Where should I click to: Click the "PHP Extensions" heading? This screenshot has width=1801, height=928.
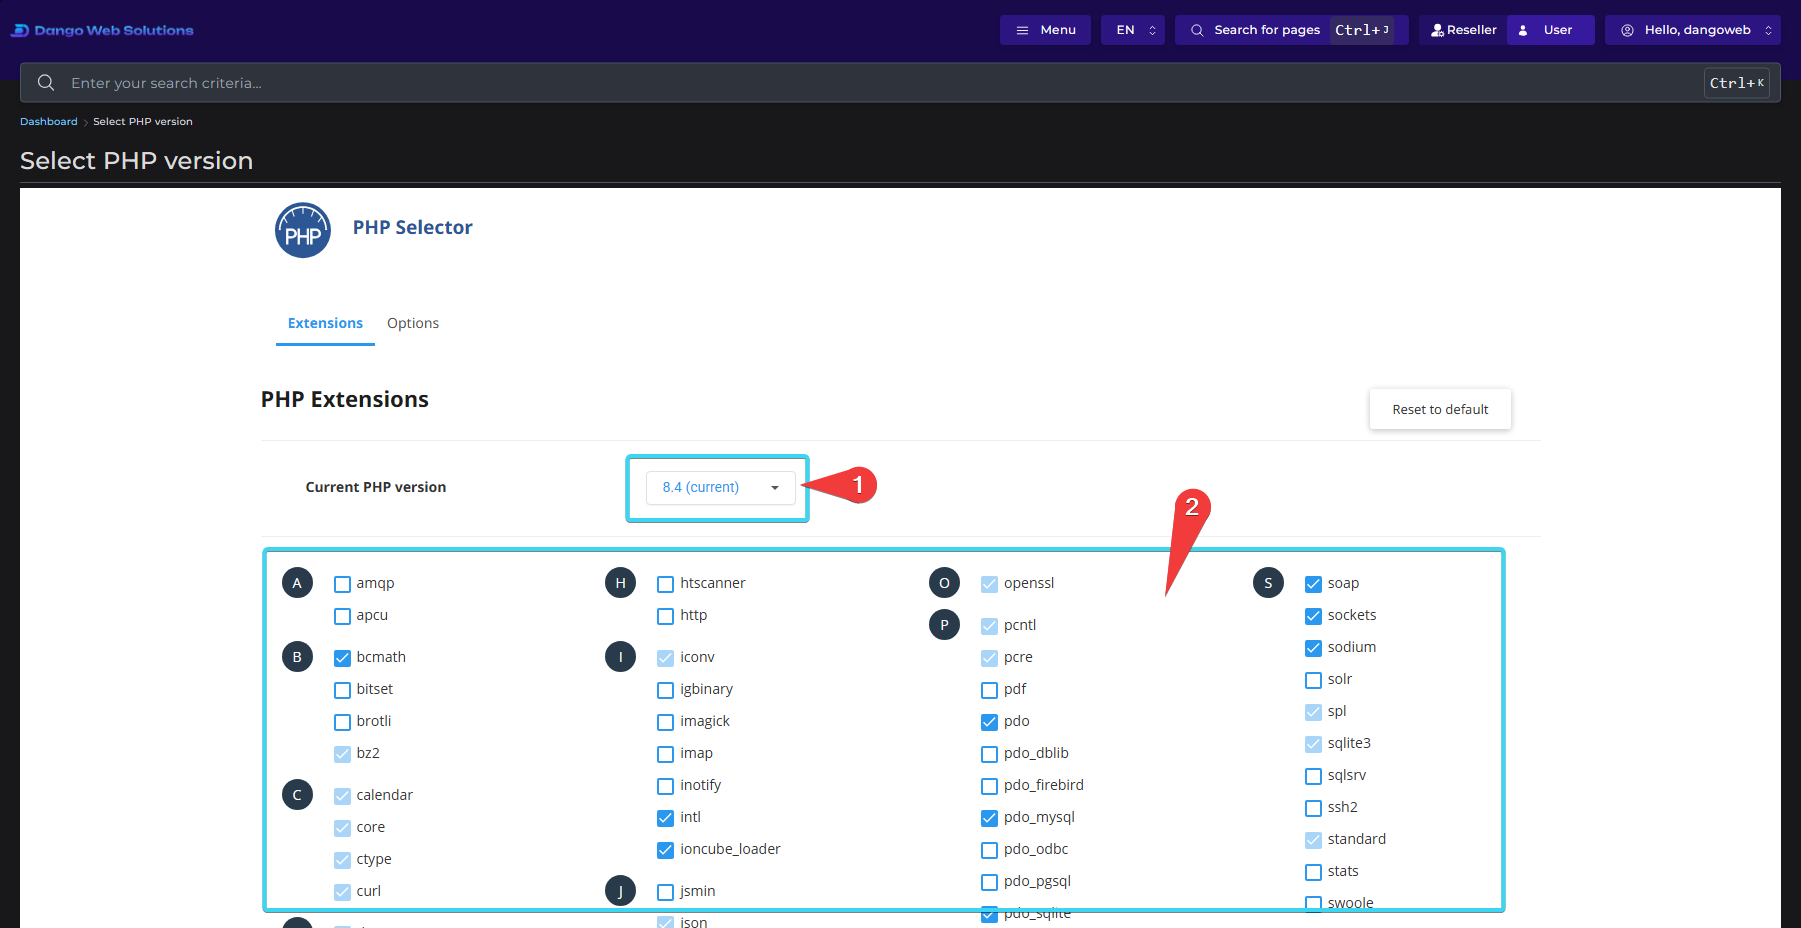(x=345, y=399)
